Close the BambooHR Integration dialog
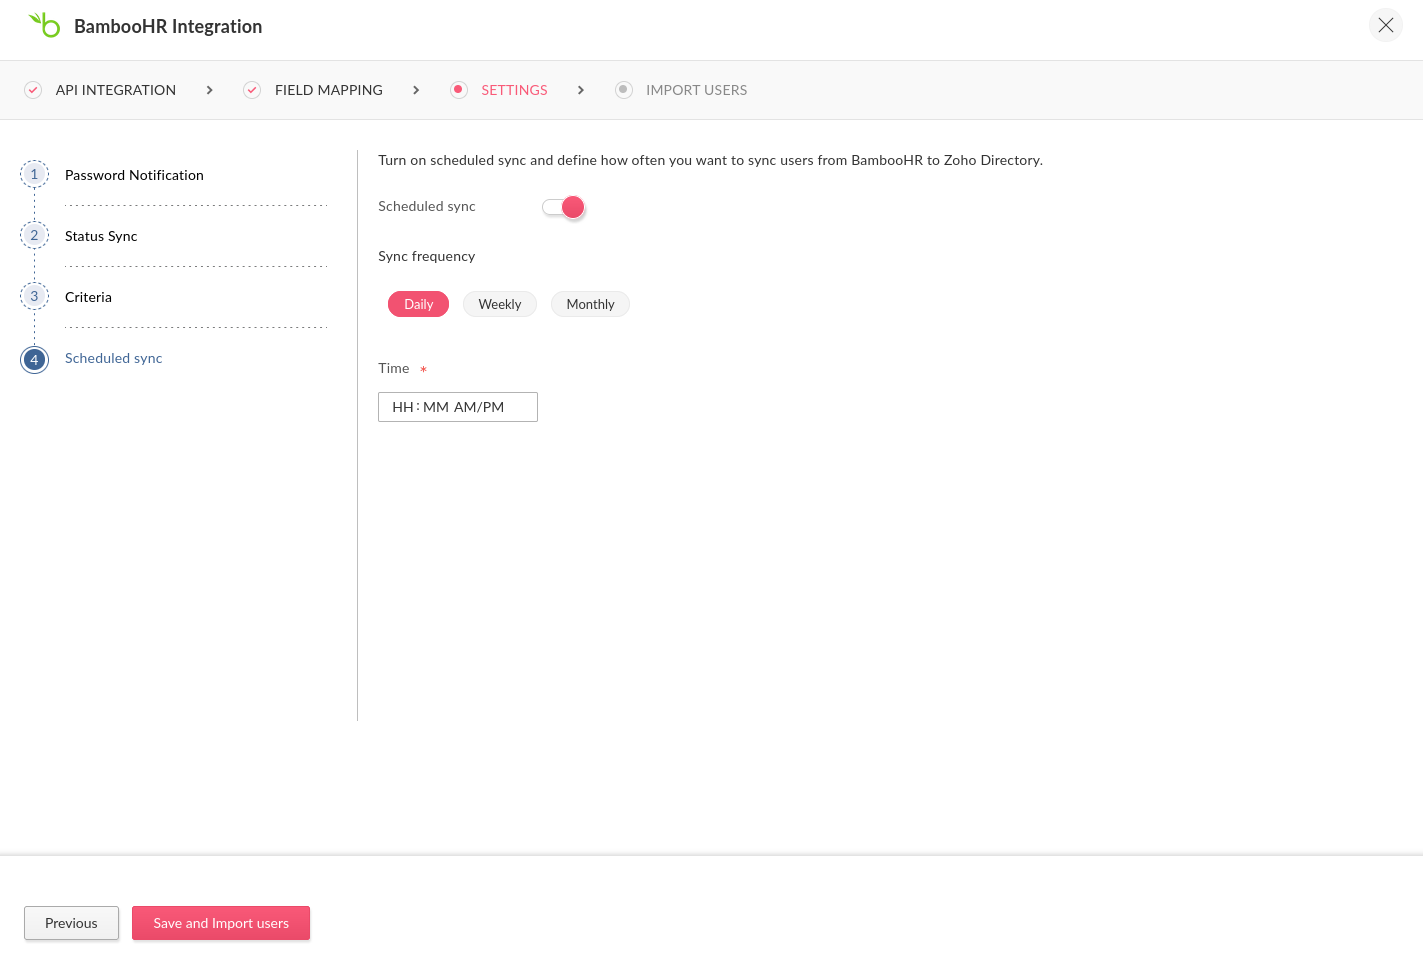 pos(1386,25)
